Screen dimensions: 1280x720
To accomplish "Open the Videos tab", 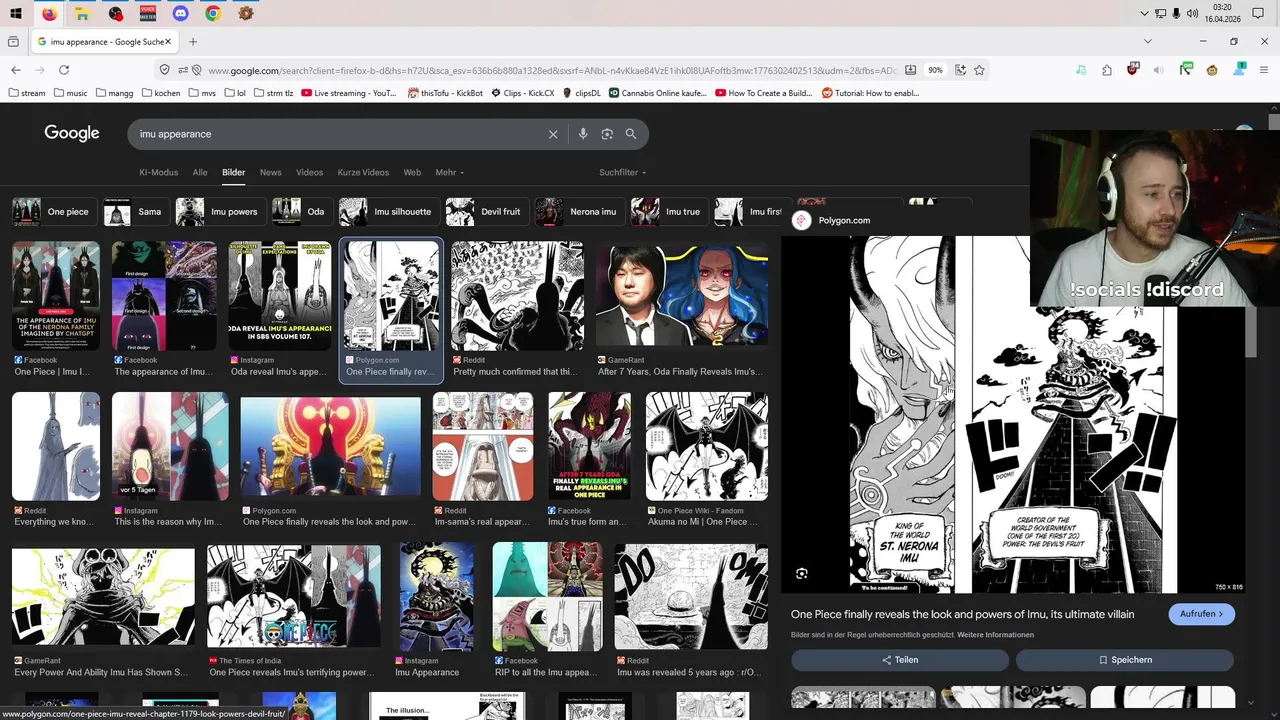I will tap(310, 172).
